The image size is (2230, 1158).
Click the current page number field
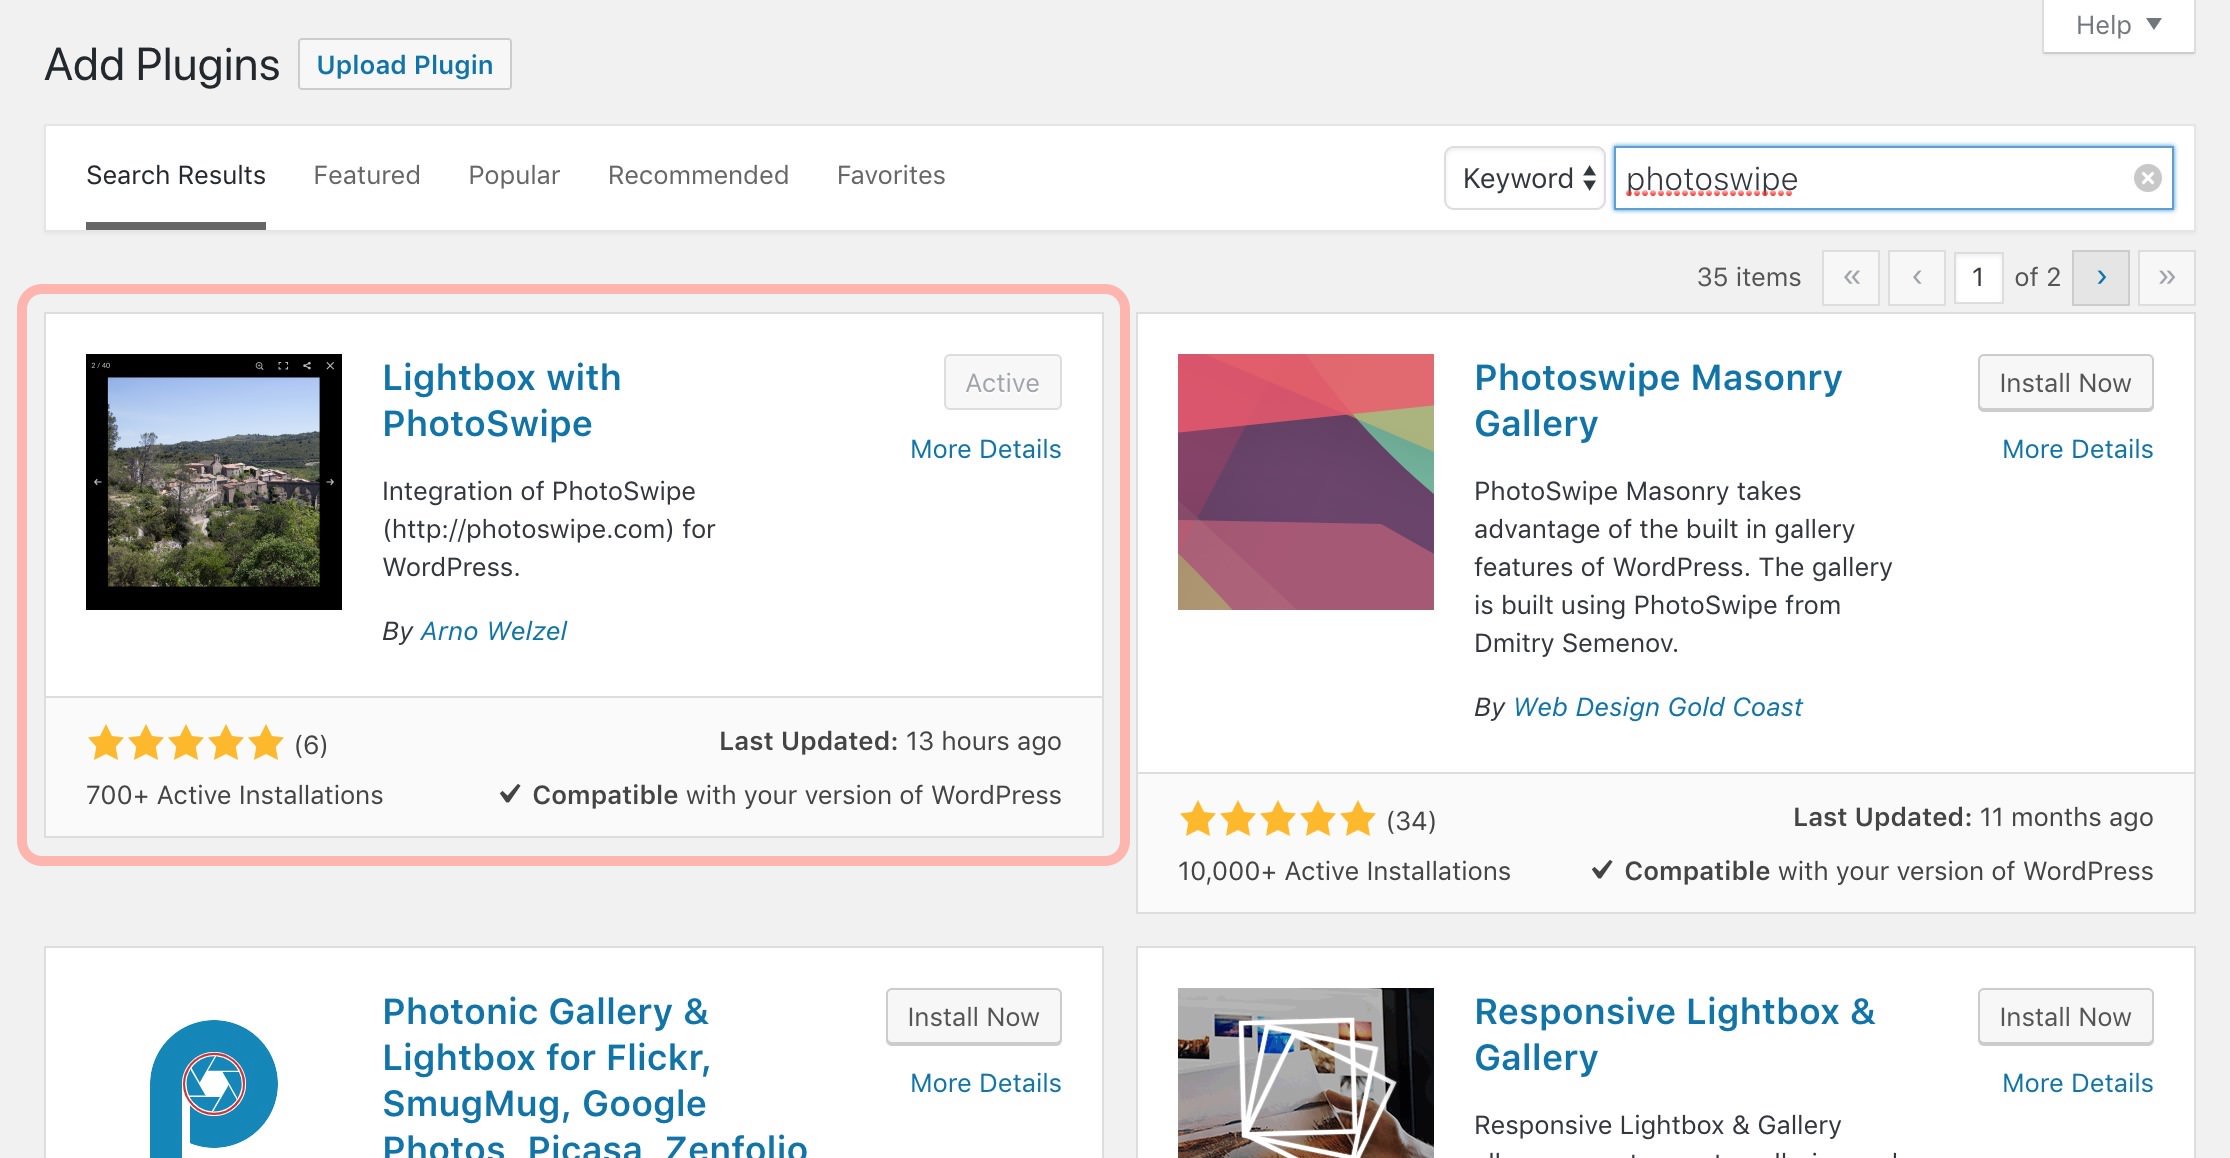point(1978,277)
